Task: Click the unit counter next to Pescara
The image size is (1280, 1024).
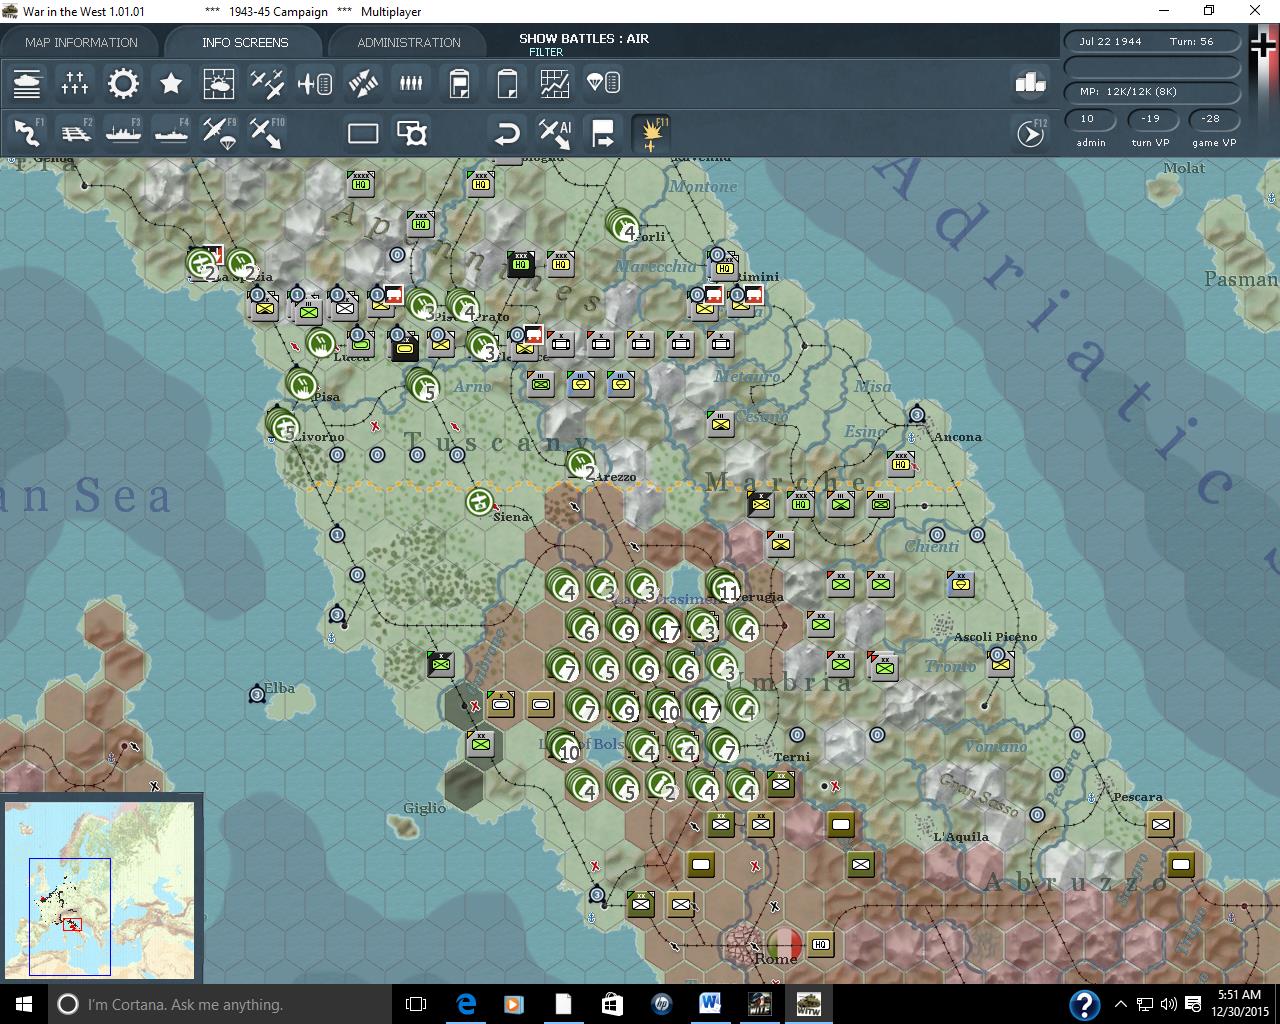Action: point(1161,824)
